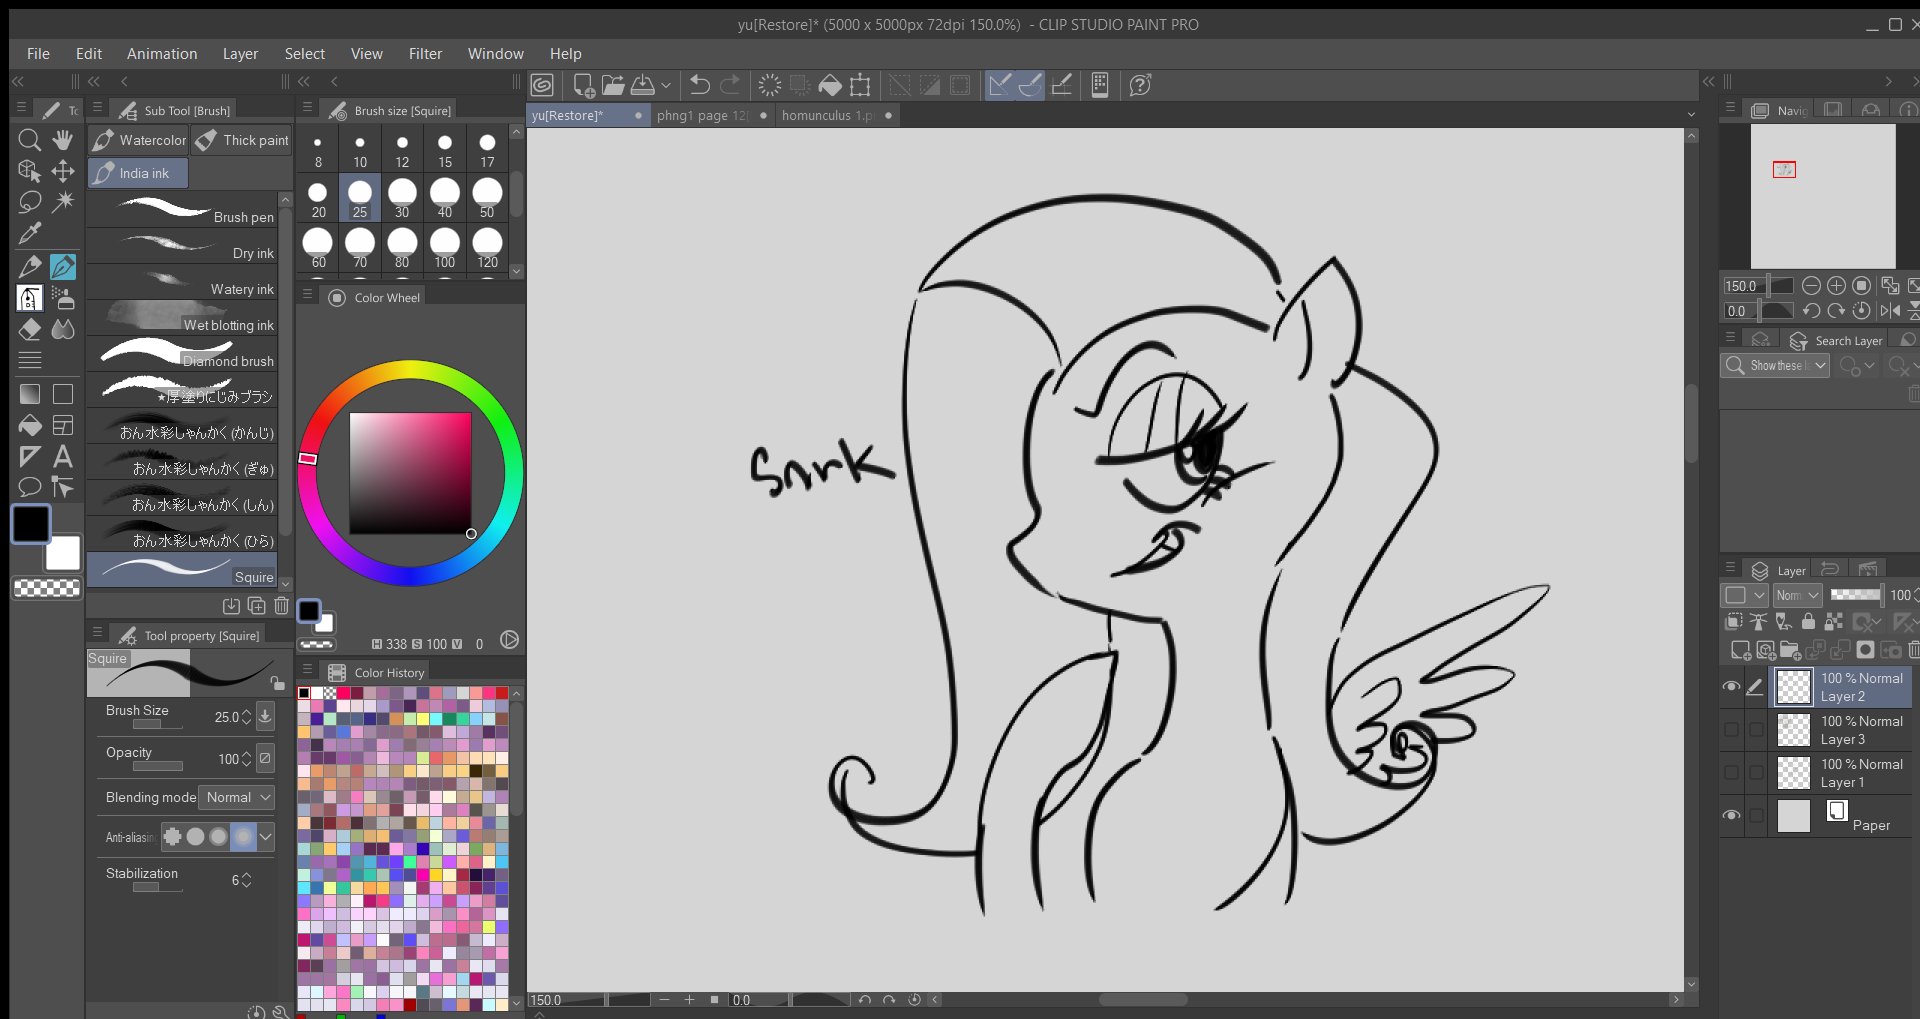Toggle visibility of the Paper layer
The image size is (1920, 1019).
coord(1731,815)
